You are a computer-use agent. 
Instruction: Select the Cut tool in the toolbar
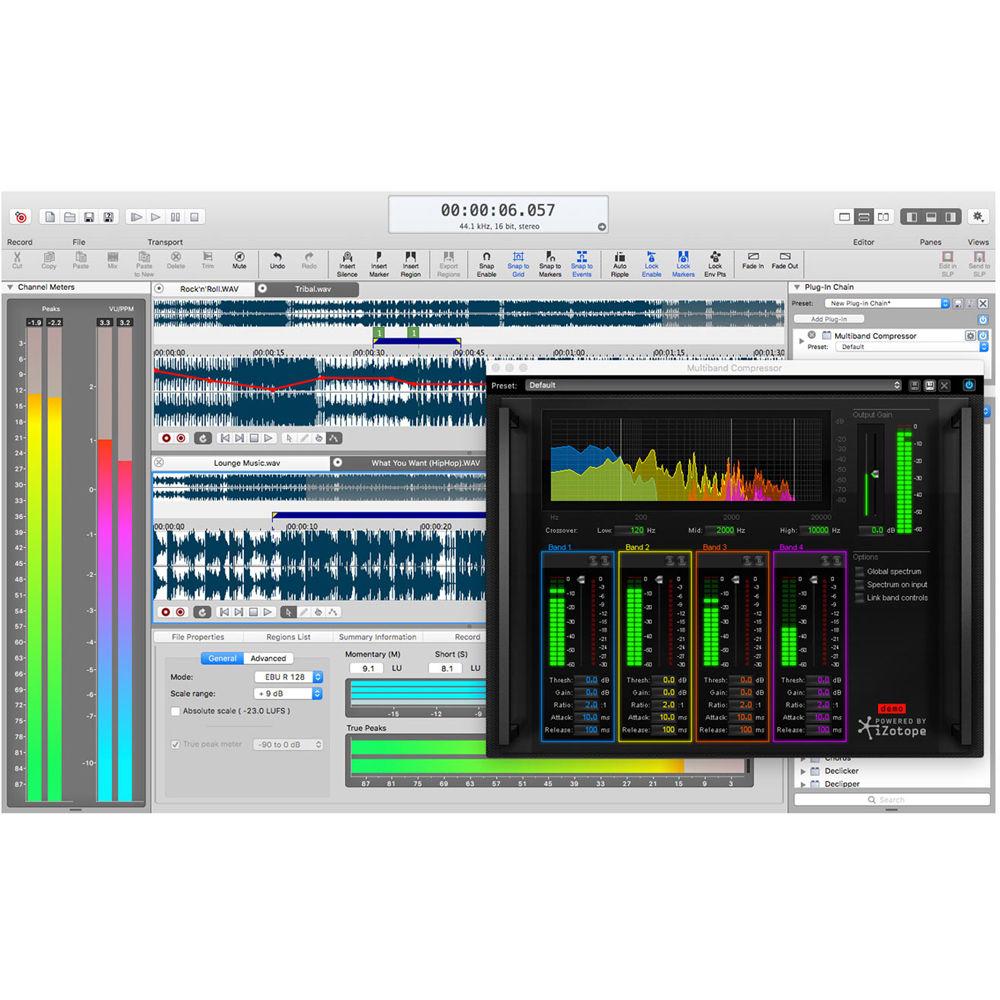coord(17,262)
